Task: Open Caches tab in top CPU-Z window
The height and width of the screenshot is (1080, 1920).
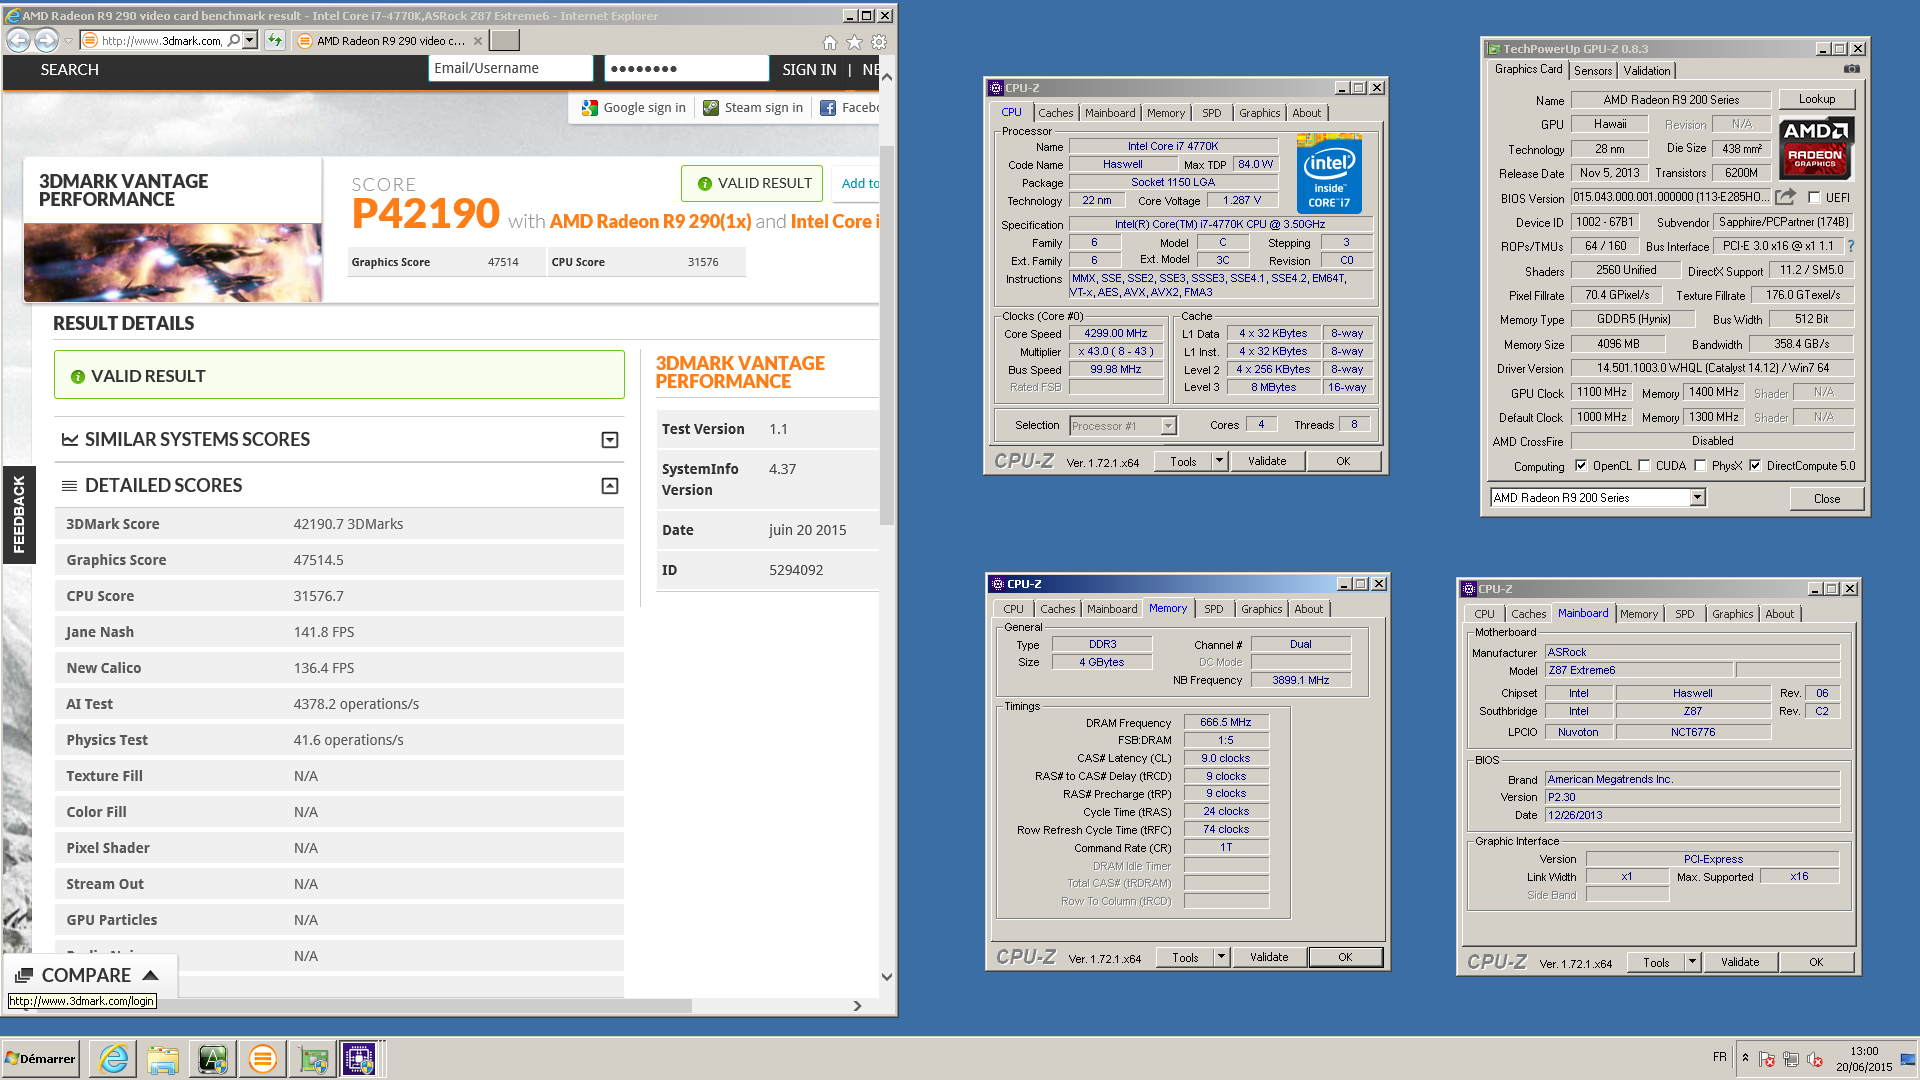Action: point(1055,113)
